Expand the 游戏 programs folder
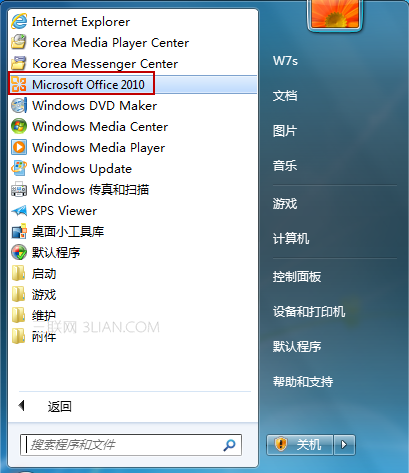This screenshot has width=409, height=473. pyautogui.click(x=132, y=294)
